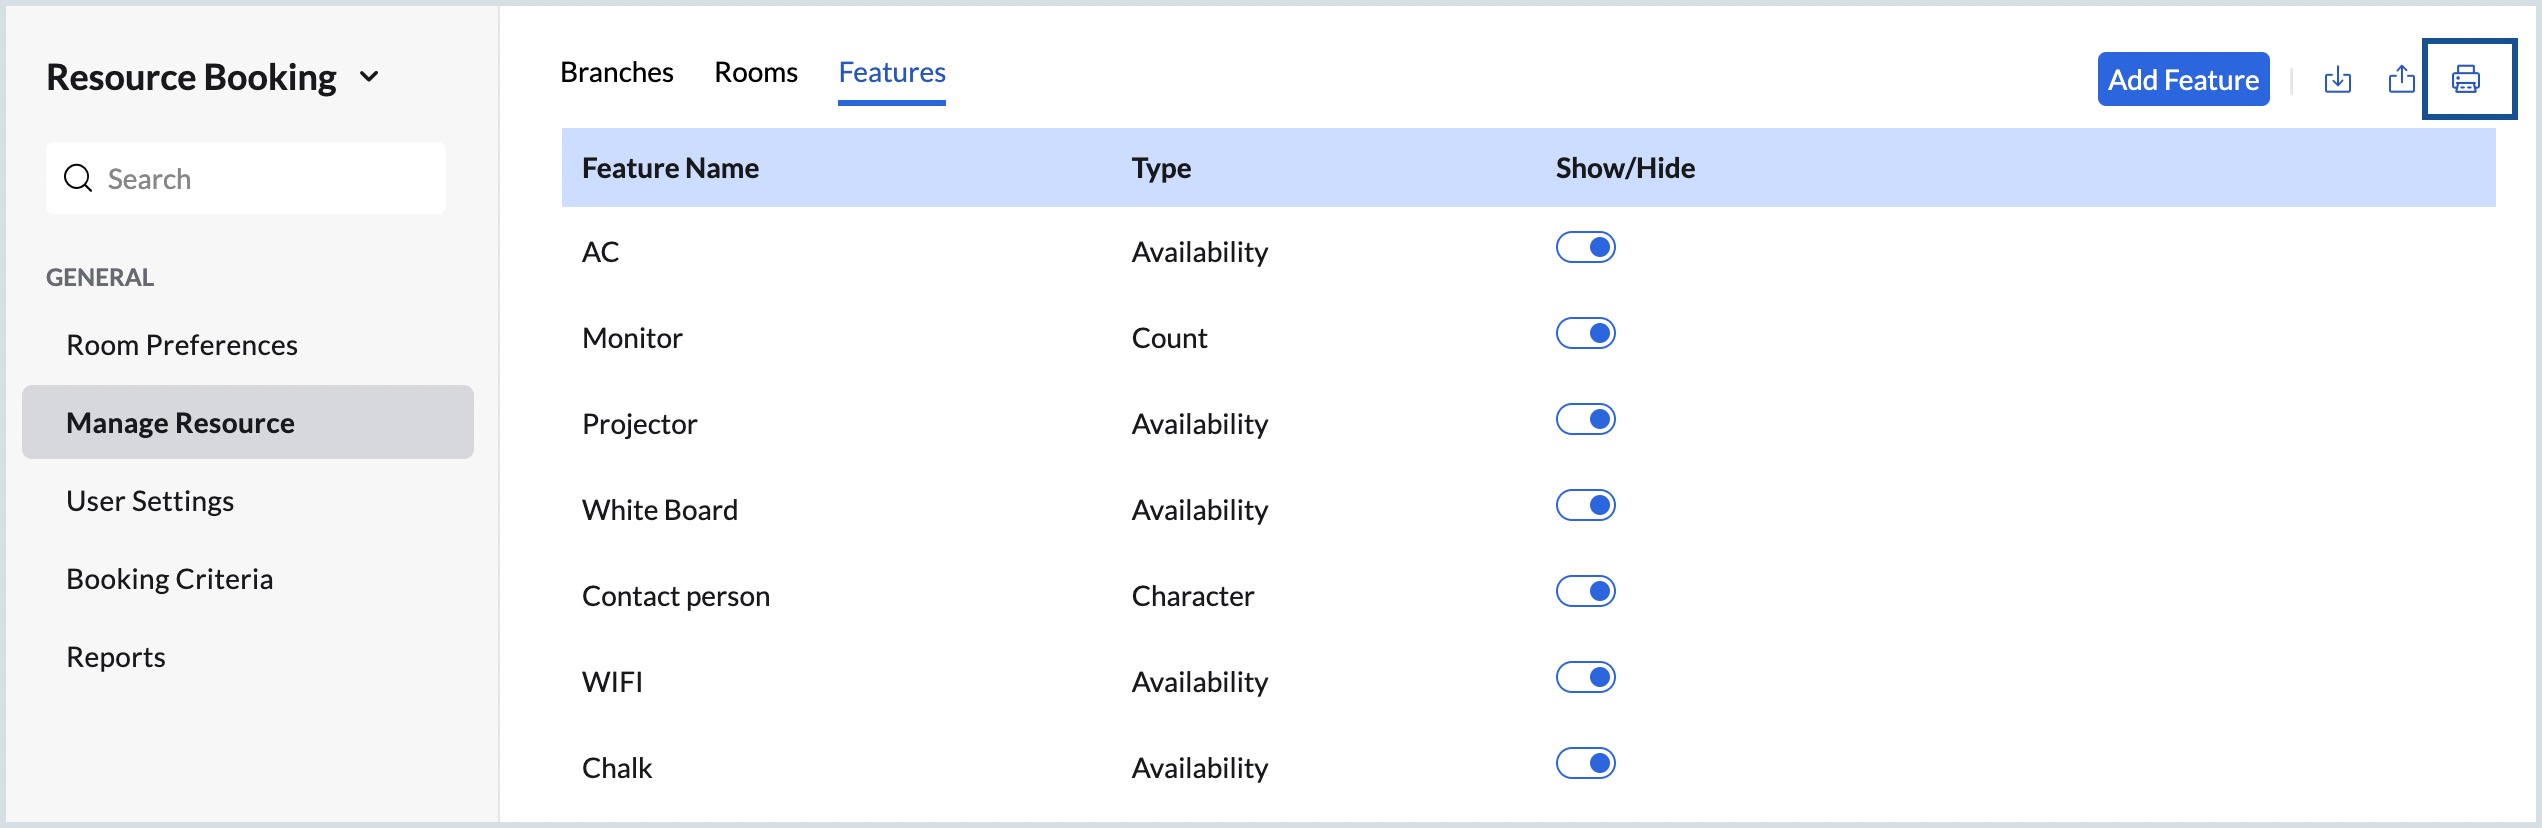Click the import download icon
Viewport: 2542px width, 828px height.
coord(2337,79)
